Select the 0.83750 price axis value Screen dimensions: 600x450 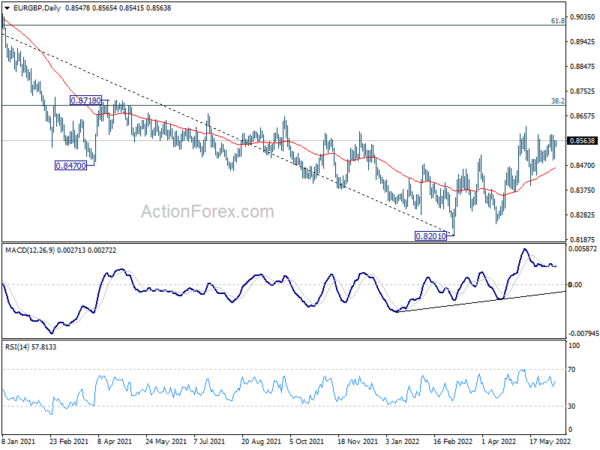582,190
